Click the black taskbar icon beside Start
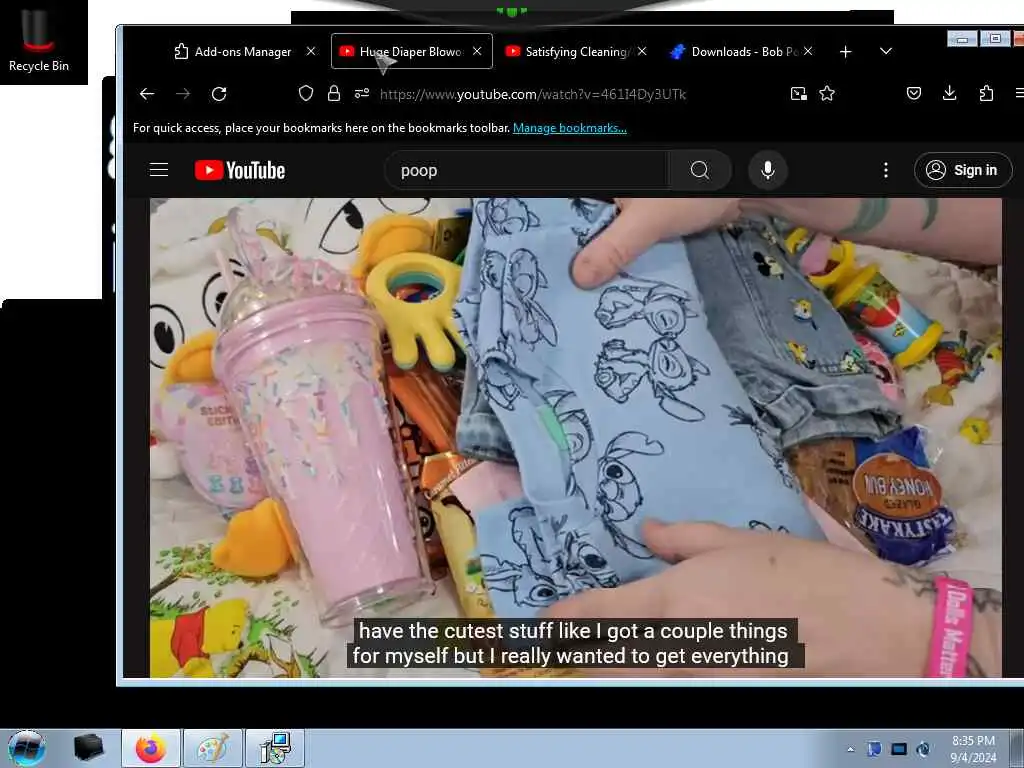The height and width of the screenshot is (768, 1024). 88,748
